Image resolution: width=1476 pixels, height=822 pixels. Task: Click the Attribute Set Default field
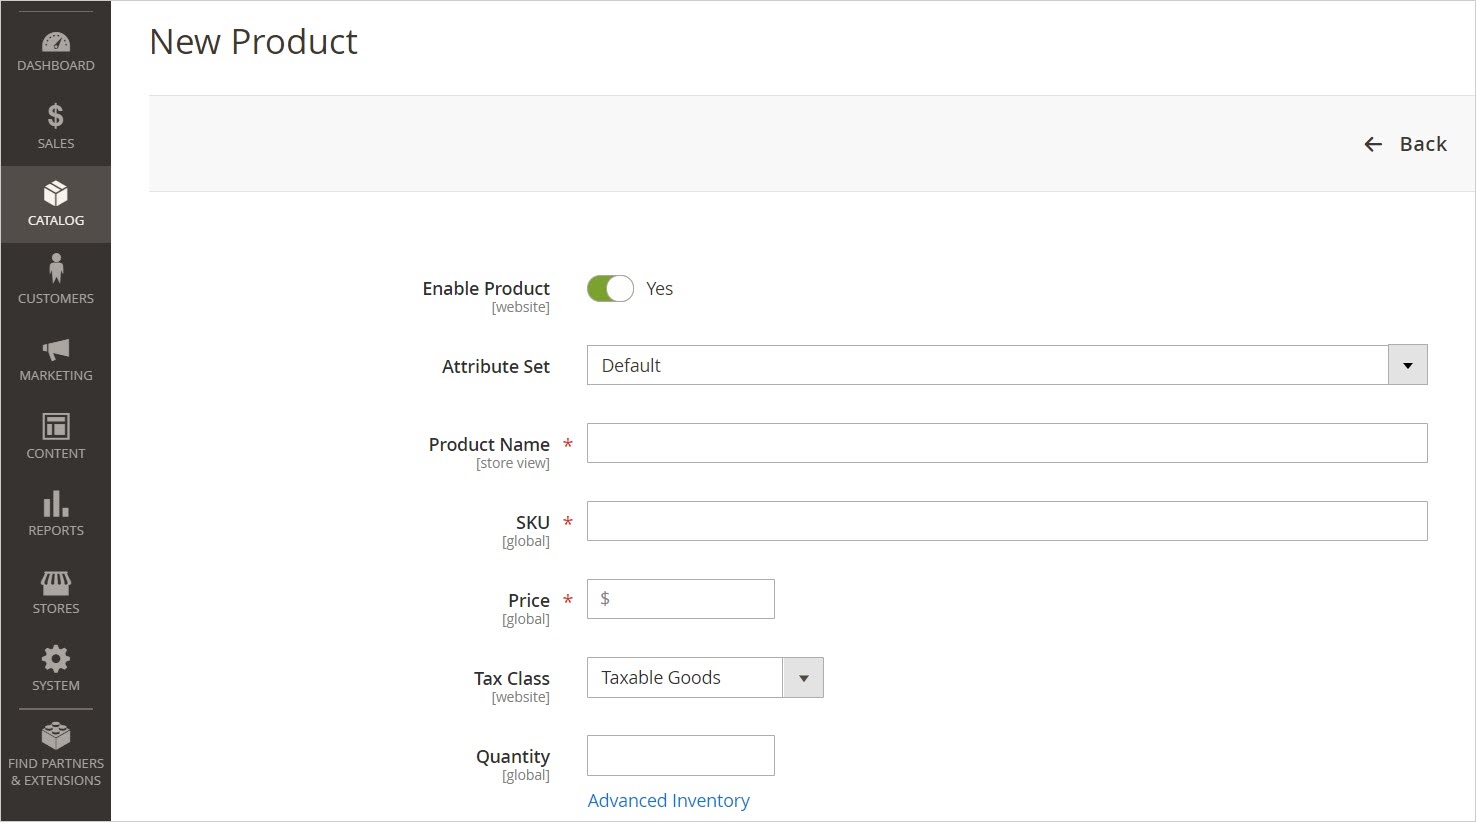tap(987, 365)
